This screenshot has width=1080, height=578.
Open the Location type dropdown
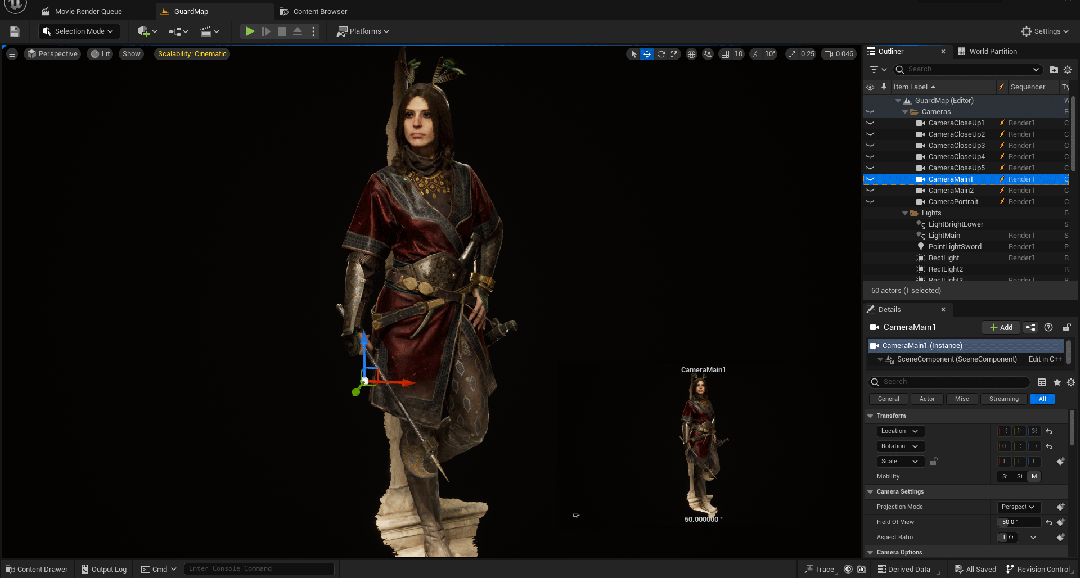tap(900, 431)
